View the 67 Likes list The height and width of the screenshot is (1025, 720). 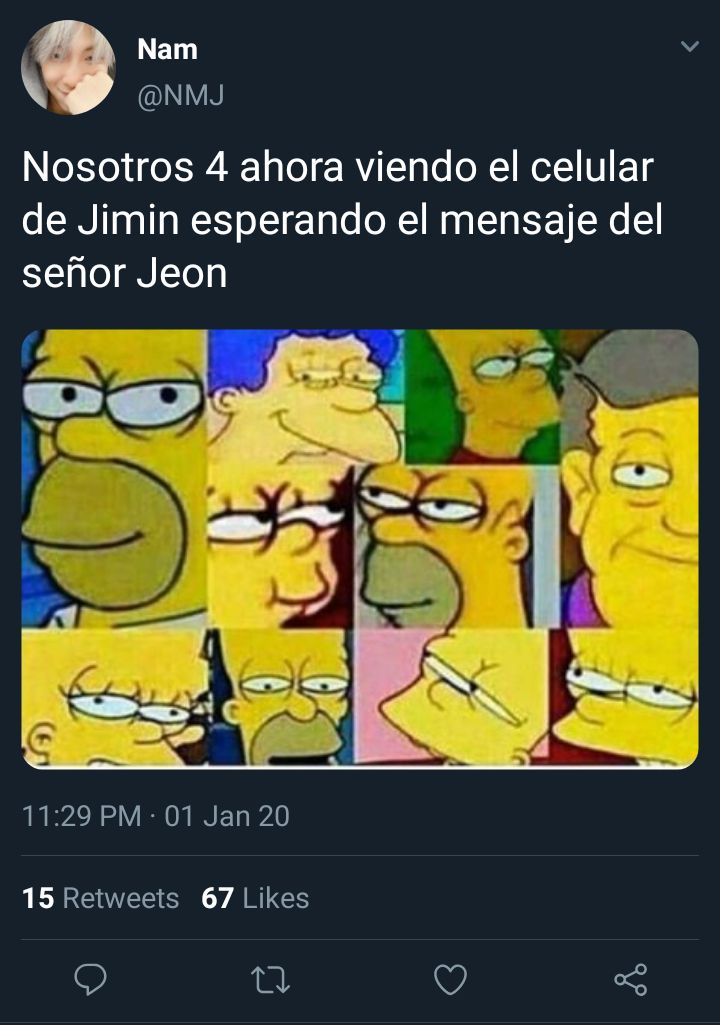click(x=255, y=898)
